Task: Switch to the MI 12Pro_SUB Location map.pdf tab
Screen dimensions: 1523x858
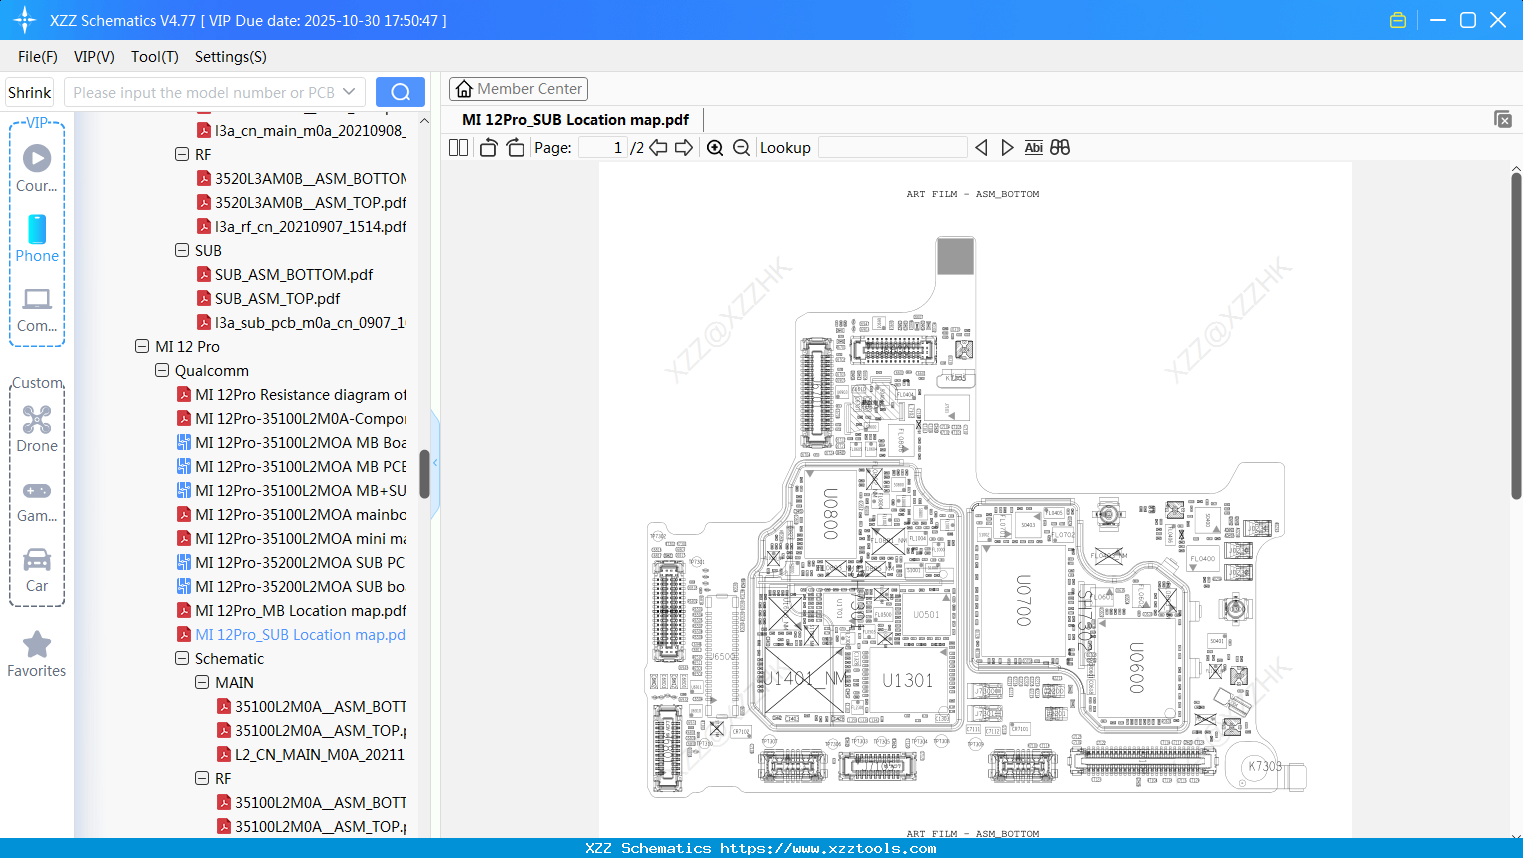Action: (x=573, y=119)
